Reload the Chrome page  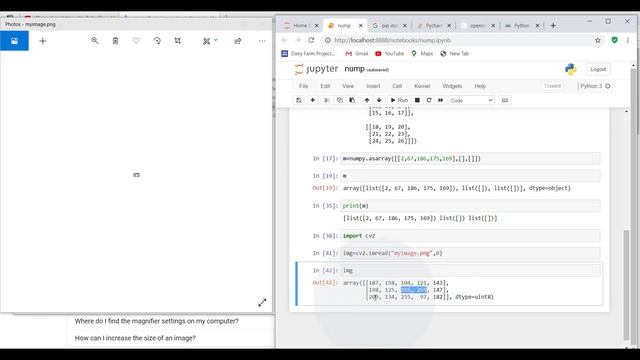coord(311,40)
